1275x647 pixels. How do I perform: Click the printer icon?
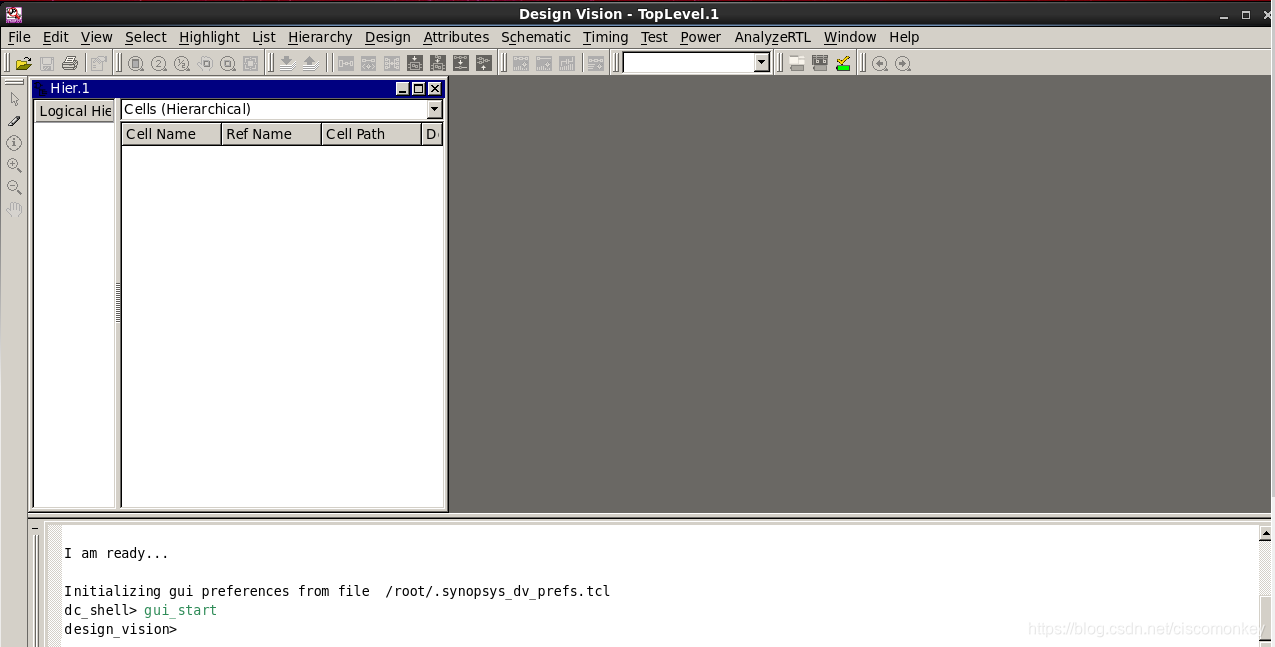pos(69,63)
